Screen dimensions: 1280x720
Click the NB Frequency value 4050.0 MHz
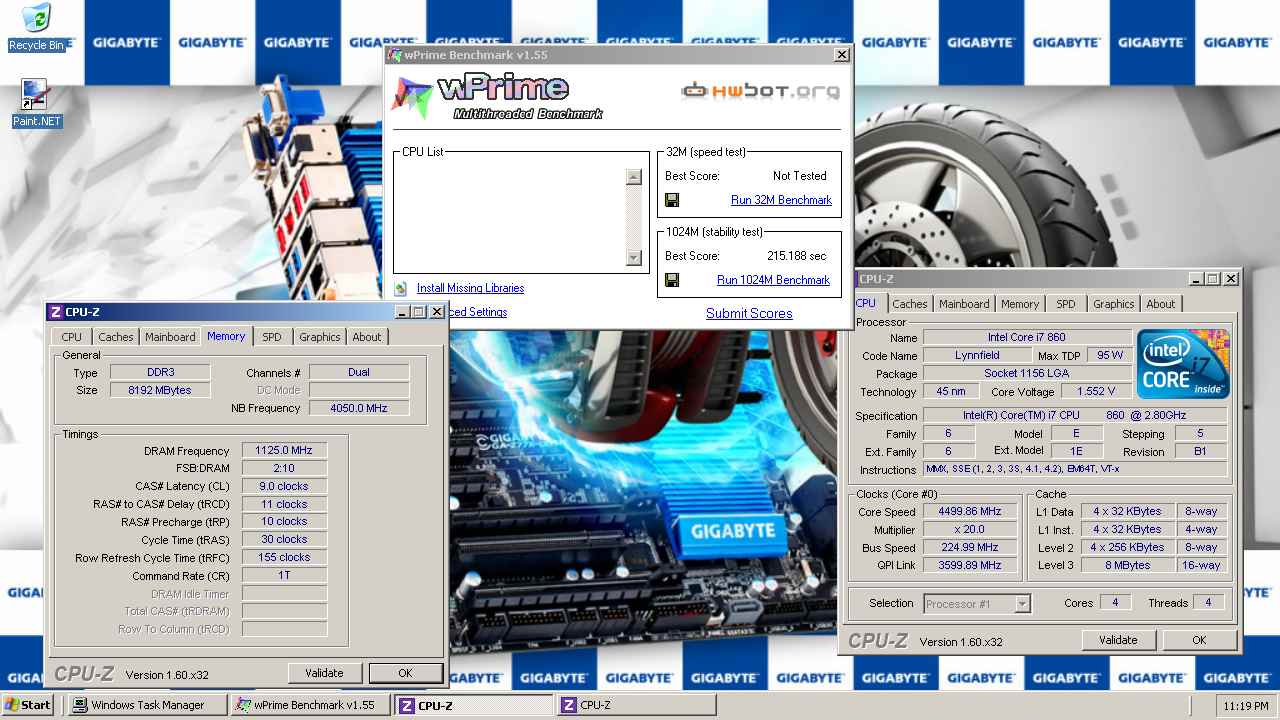(x=359, y=408)
